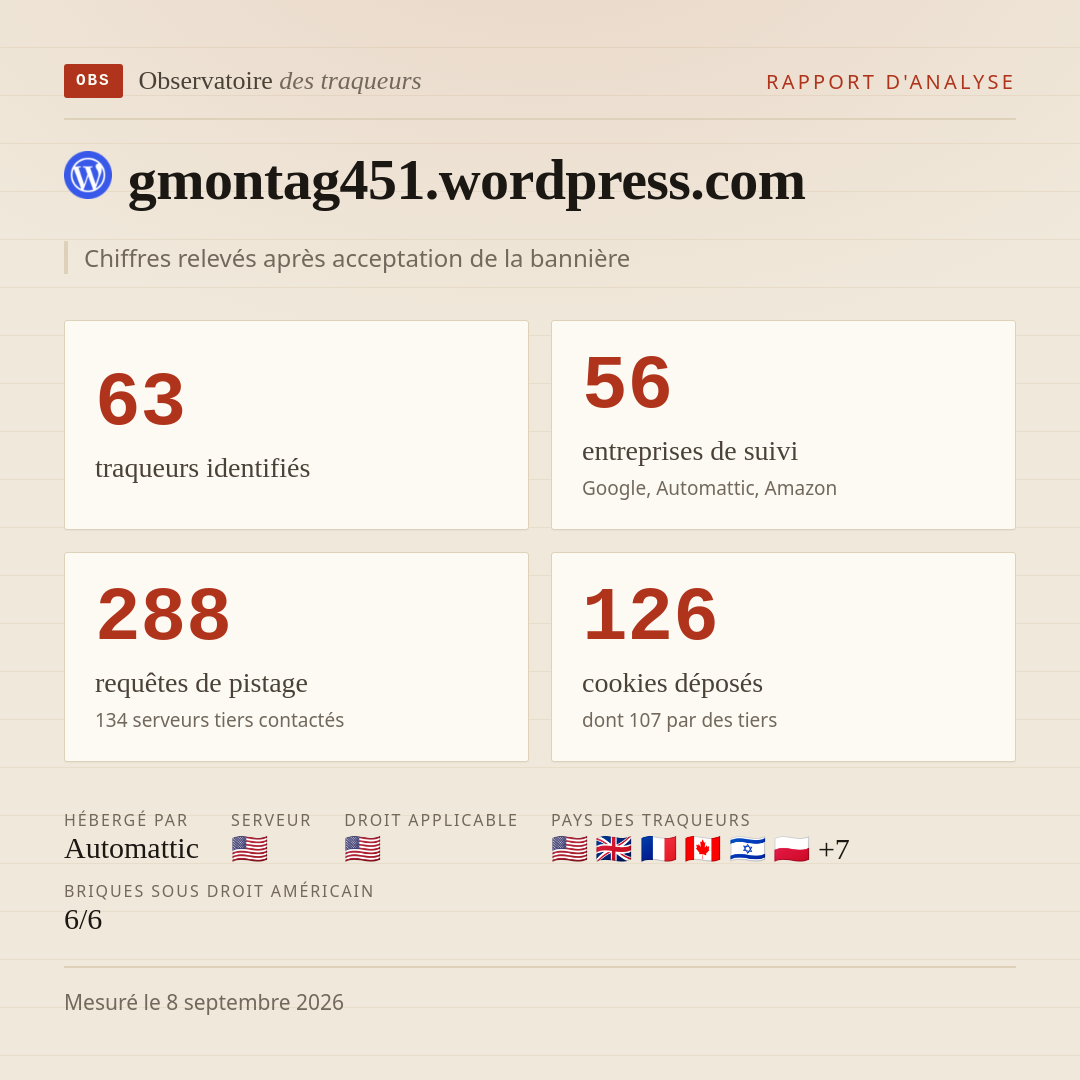Click Google, Automattic, Amazon text
This screenshot has width=1080, height=1080.
[709, 488]
